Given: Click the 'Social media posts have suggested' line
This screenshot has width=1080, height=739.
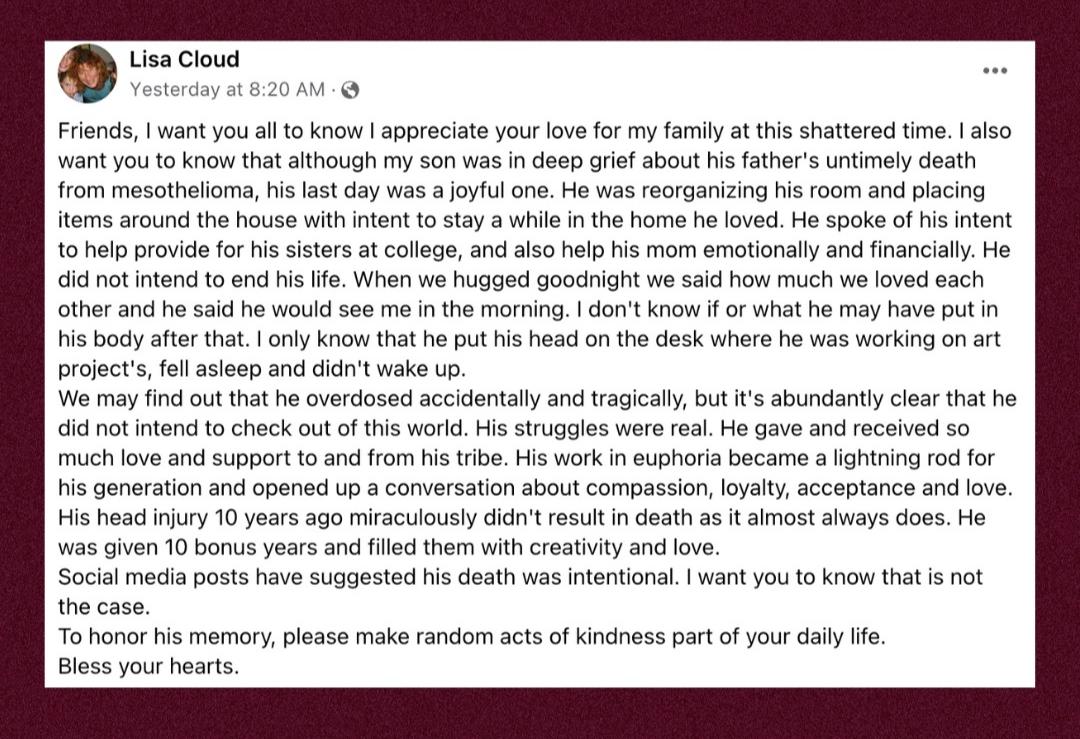Looking at the screenshot, I should (x=196, y=577).
